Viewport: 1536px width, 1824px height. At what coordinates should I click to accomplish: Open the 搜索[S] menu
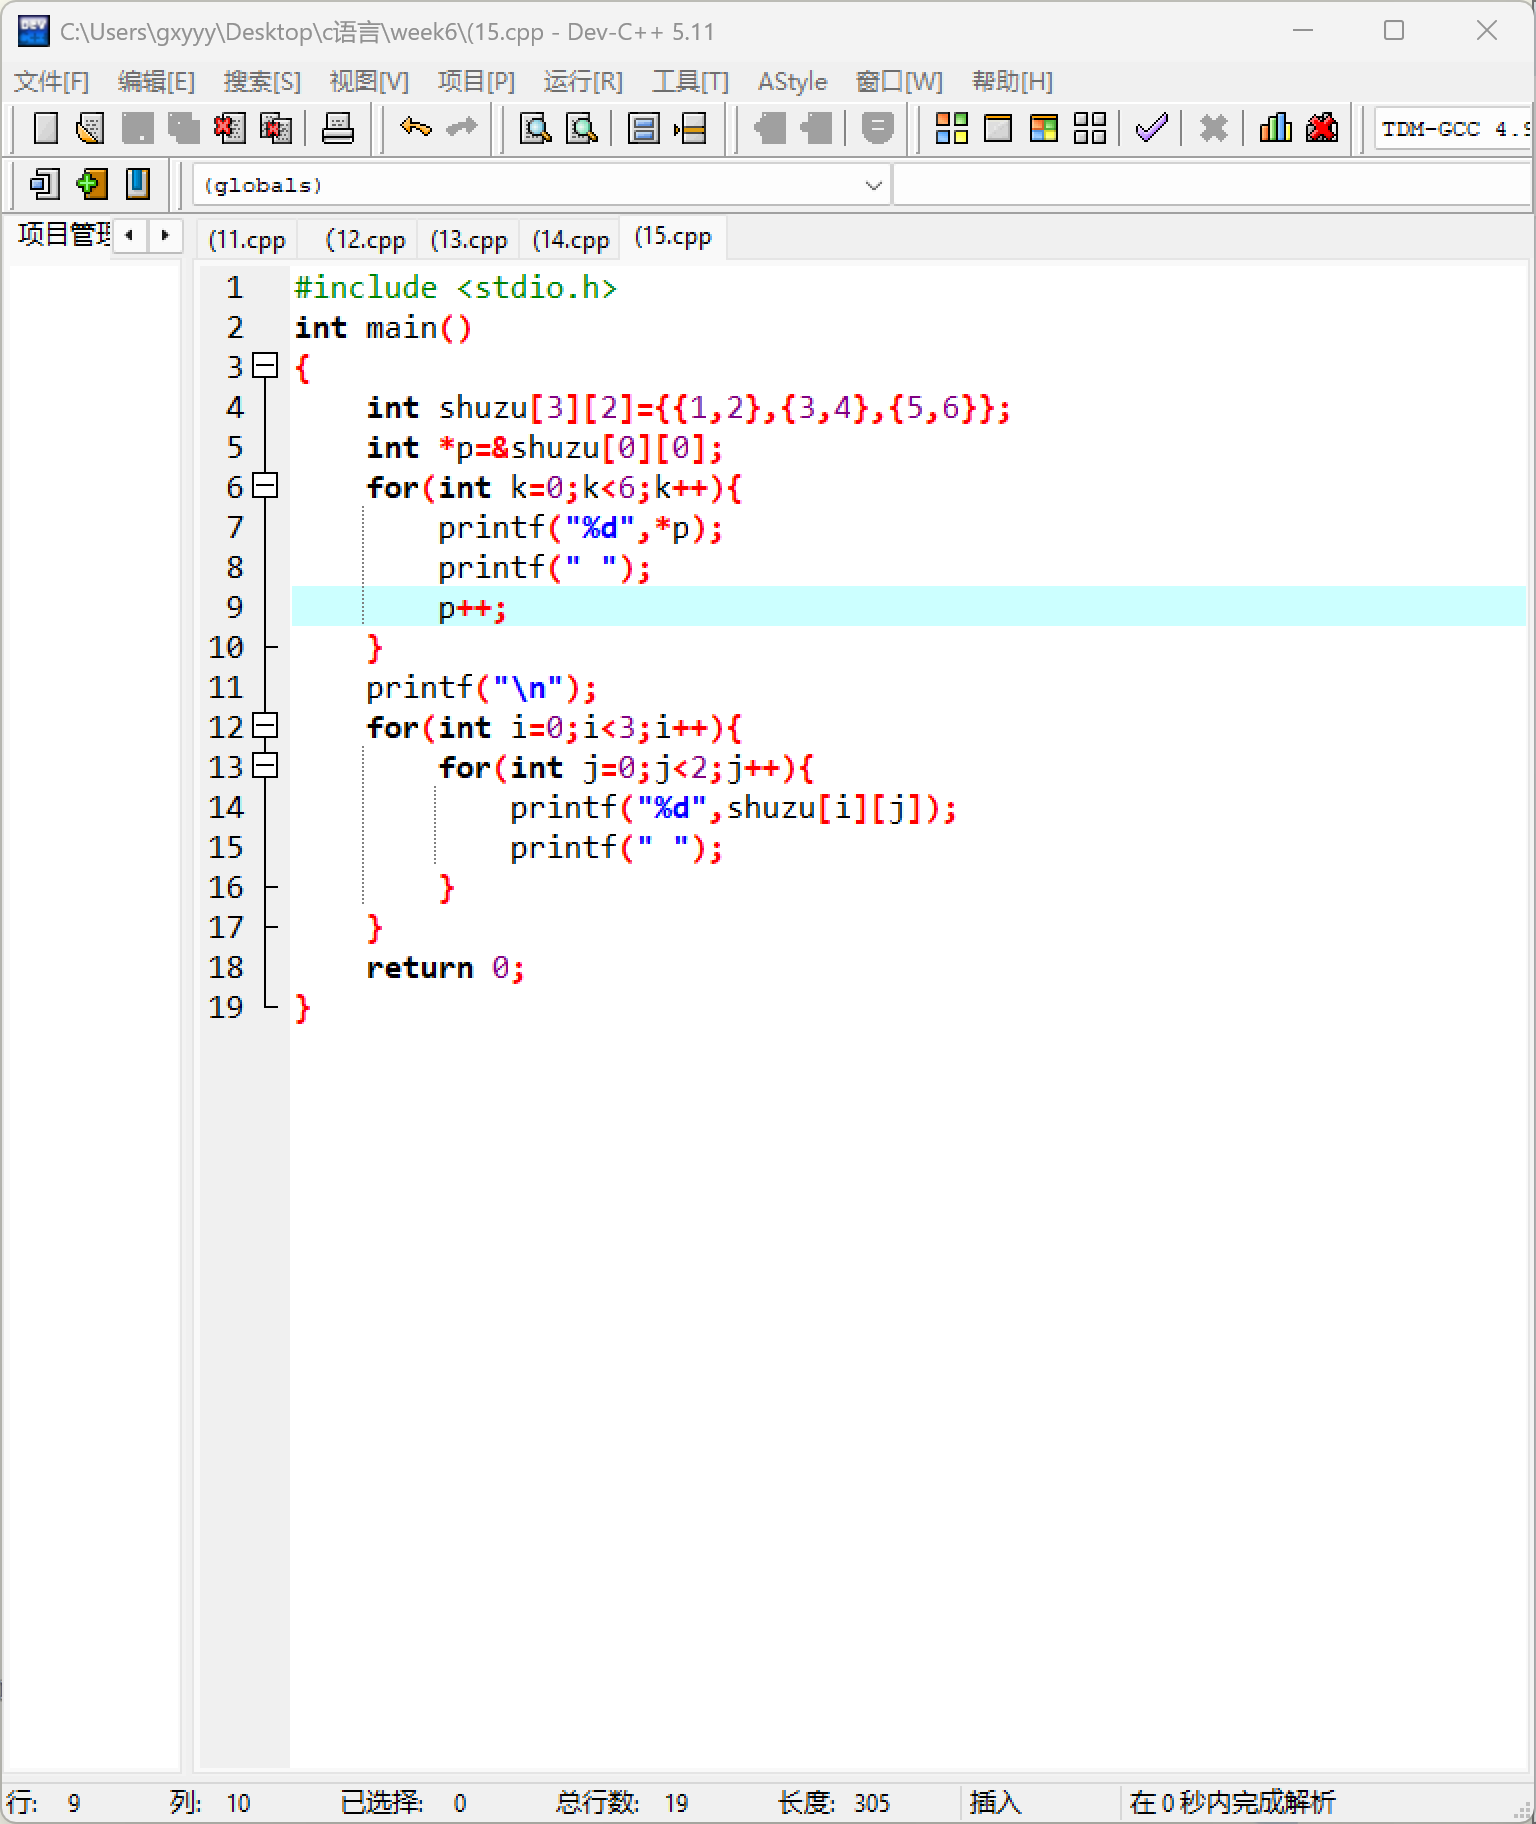262,81
